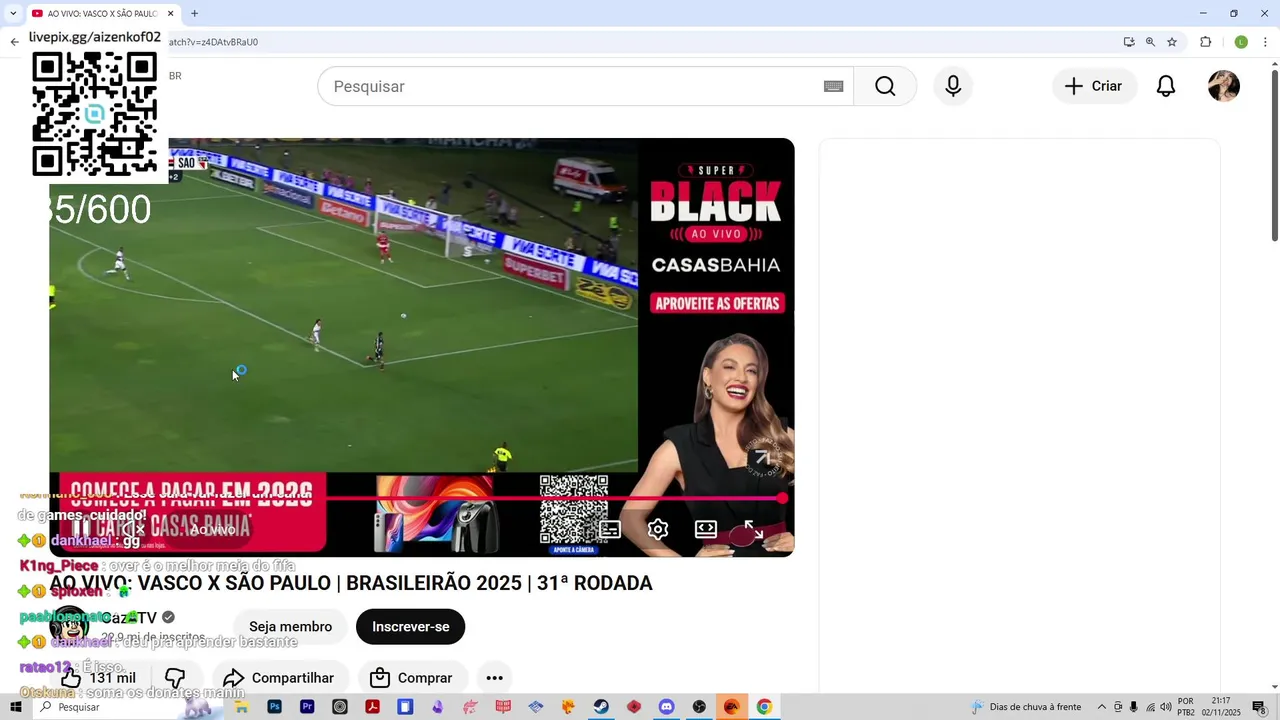The height and width of the screenshot is (720, 1280).
Task: Share the video via Compartilhar
Action: tap(279, 678)
